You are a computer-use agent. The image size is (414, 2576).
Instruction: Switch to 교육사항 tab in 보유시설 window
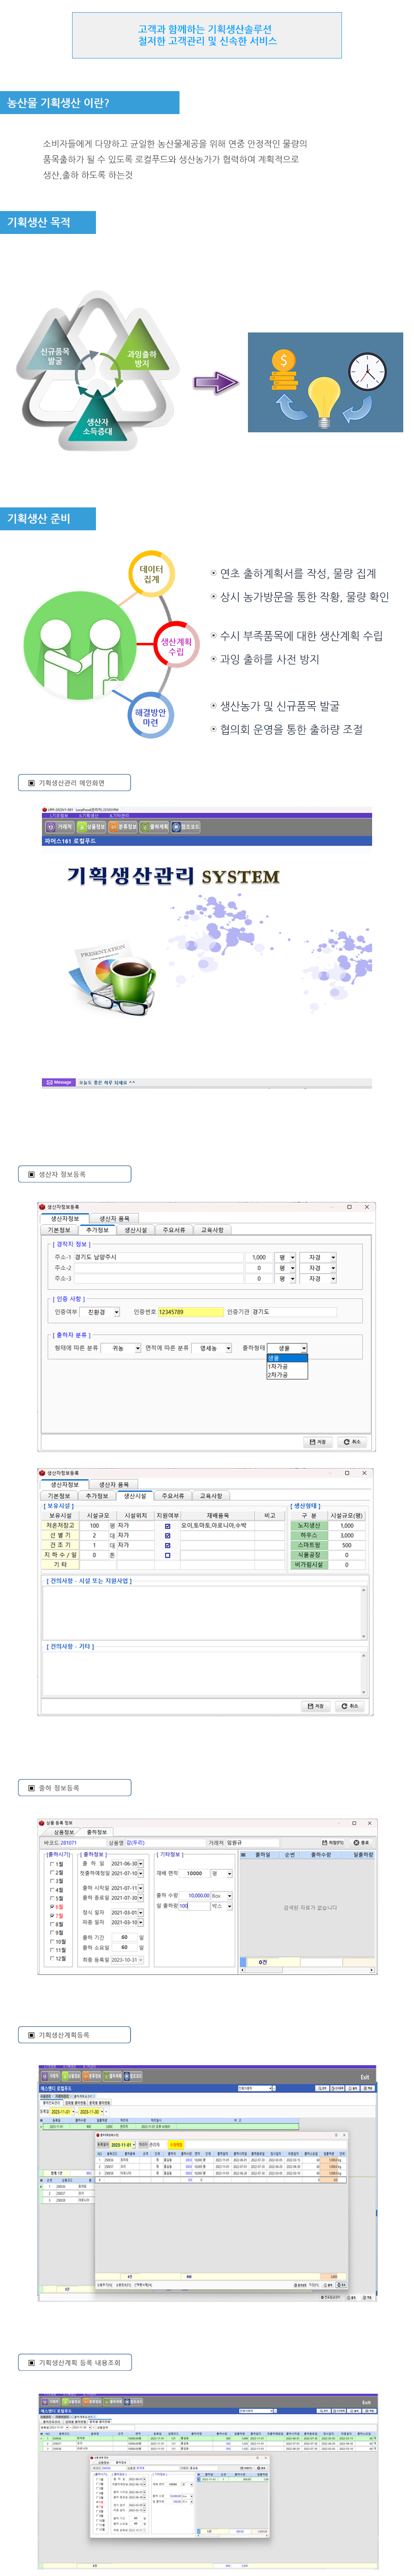[212, 1496]
